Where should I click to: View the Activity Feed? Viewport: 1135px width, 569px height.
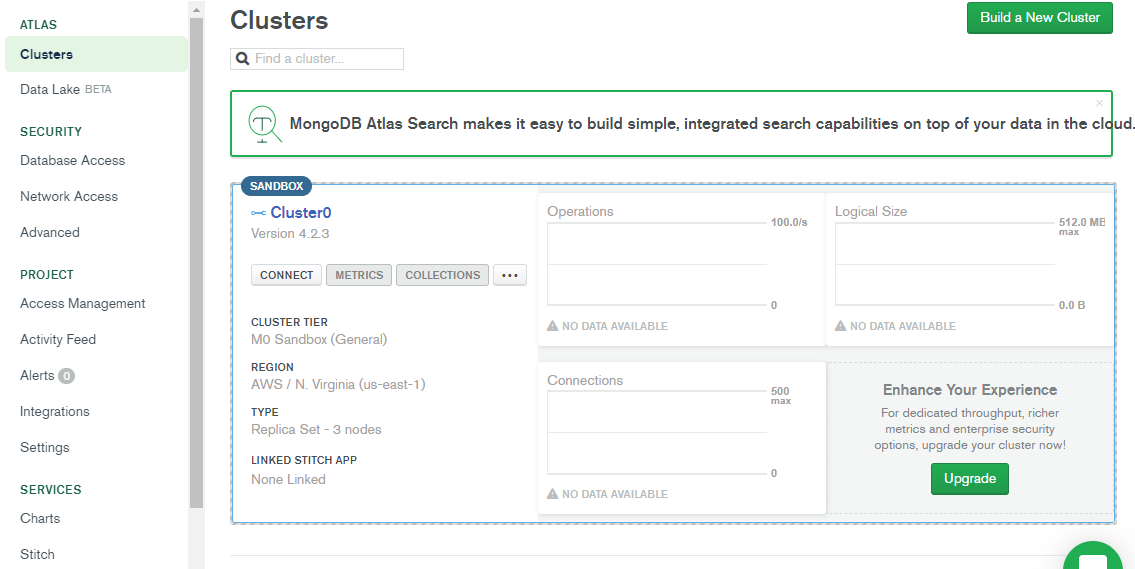pos(58,340)
